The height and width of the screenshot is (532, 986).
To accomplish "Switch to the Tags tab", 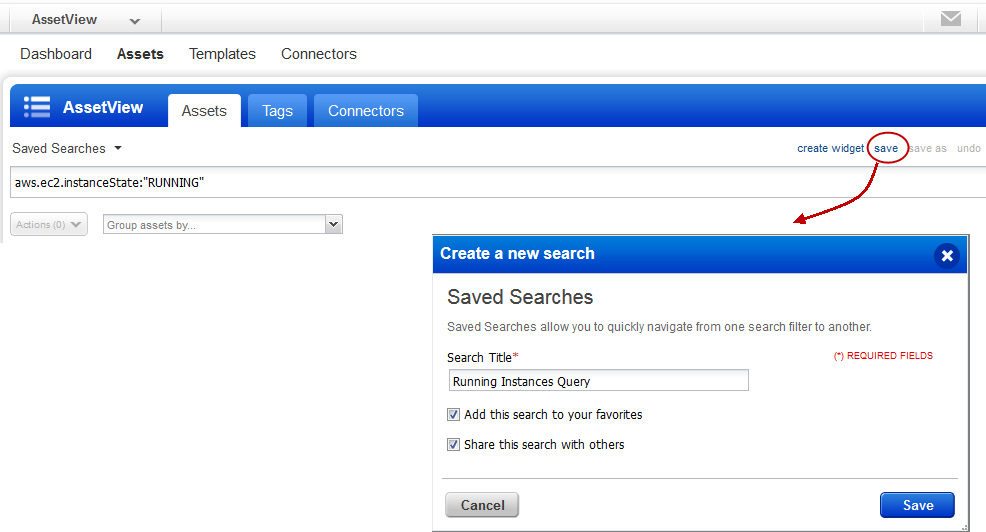I will pos(277,111).
